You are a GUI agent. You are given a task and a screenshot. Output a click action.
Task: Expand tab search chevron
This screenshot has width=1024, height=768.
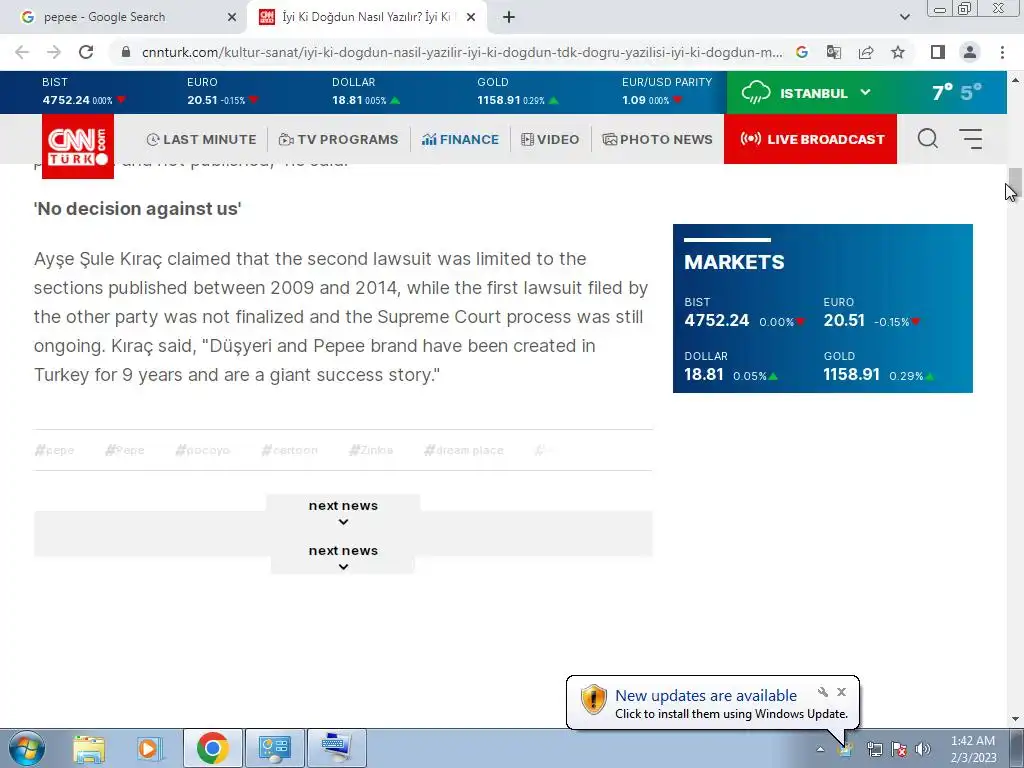pyautogui.click(x=904, y=17)
